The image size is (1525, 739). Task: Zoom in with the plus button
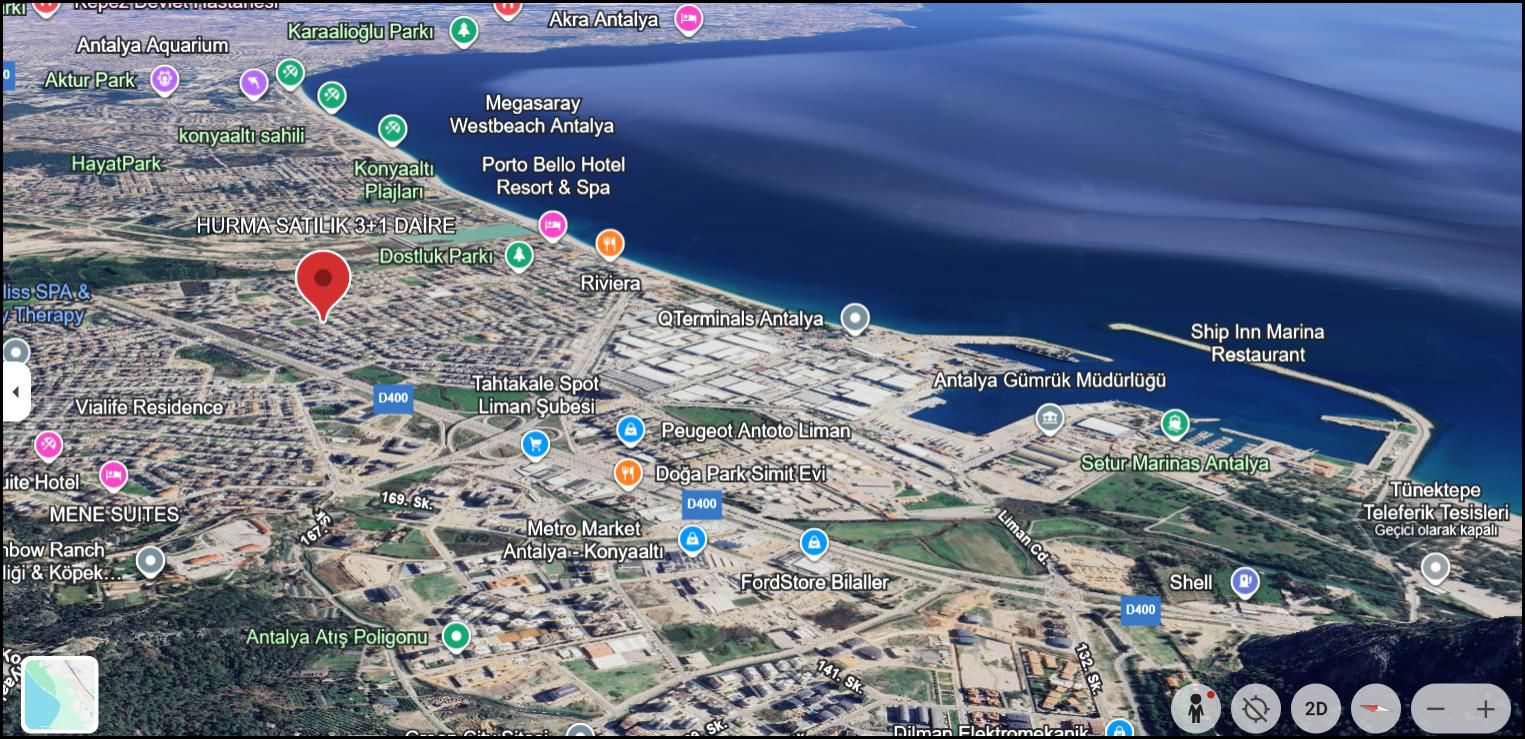tap(1486, 709)
